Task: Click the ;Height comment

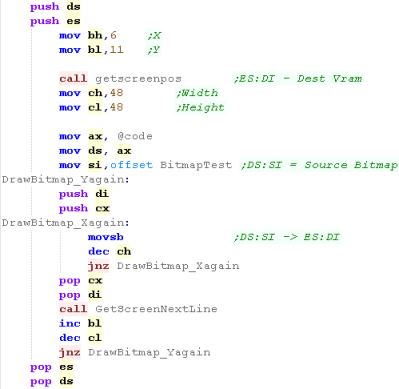Action: pos(200,107)
